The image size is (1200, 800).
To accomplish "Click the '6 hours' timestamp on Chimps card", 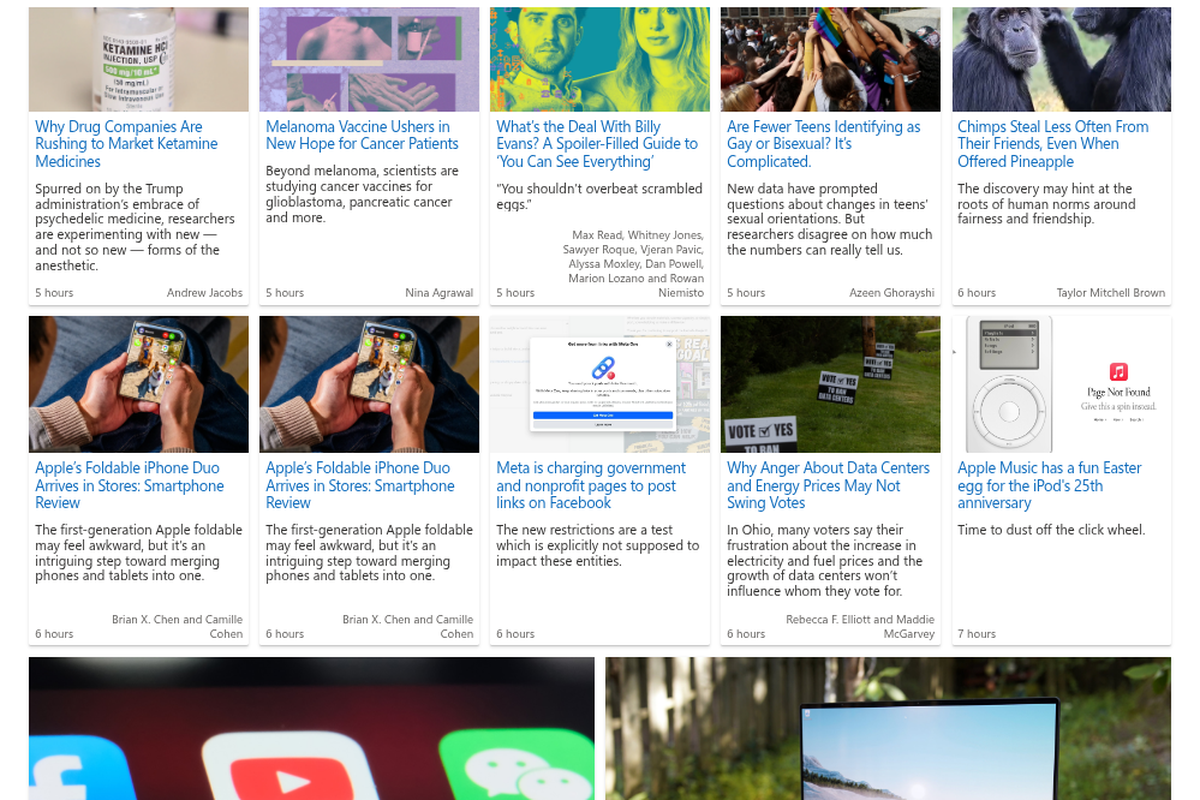I will click(977, 293).
